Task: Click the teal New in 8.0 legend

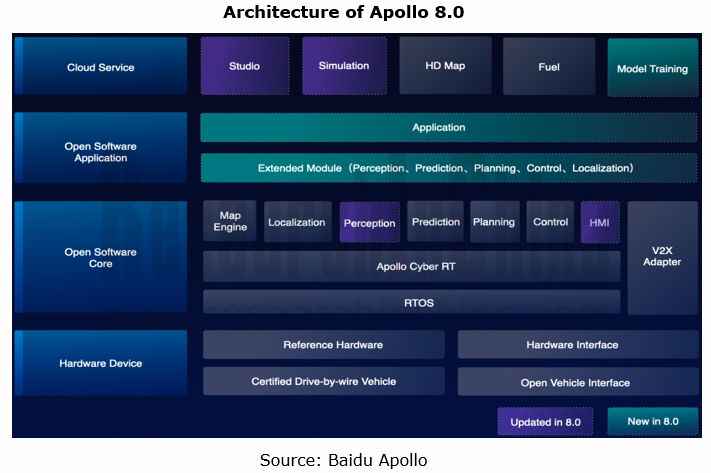Action: coord(652,421)
